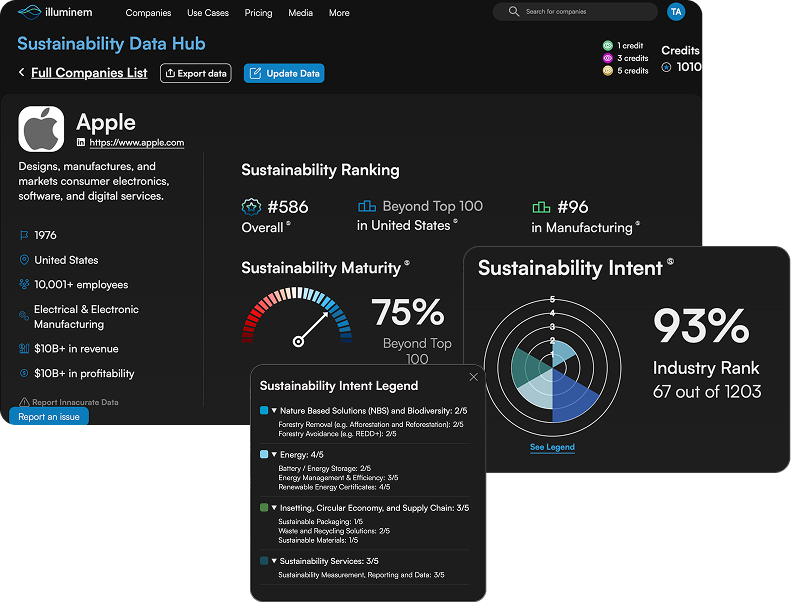Open the Media menu
This screenshot has width=791, height=602.
pos(301,13)
